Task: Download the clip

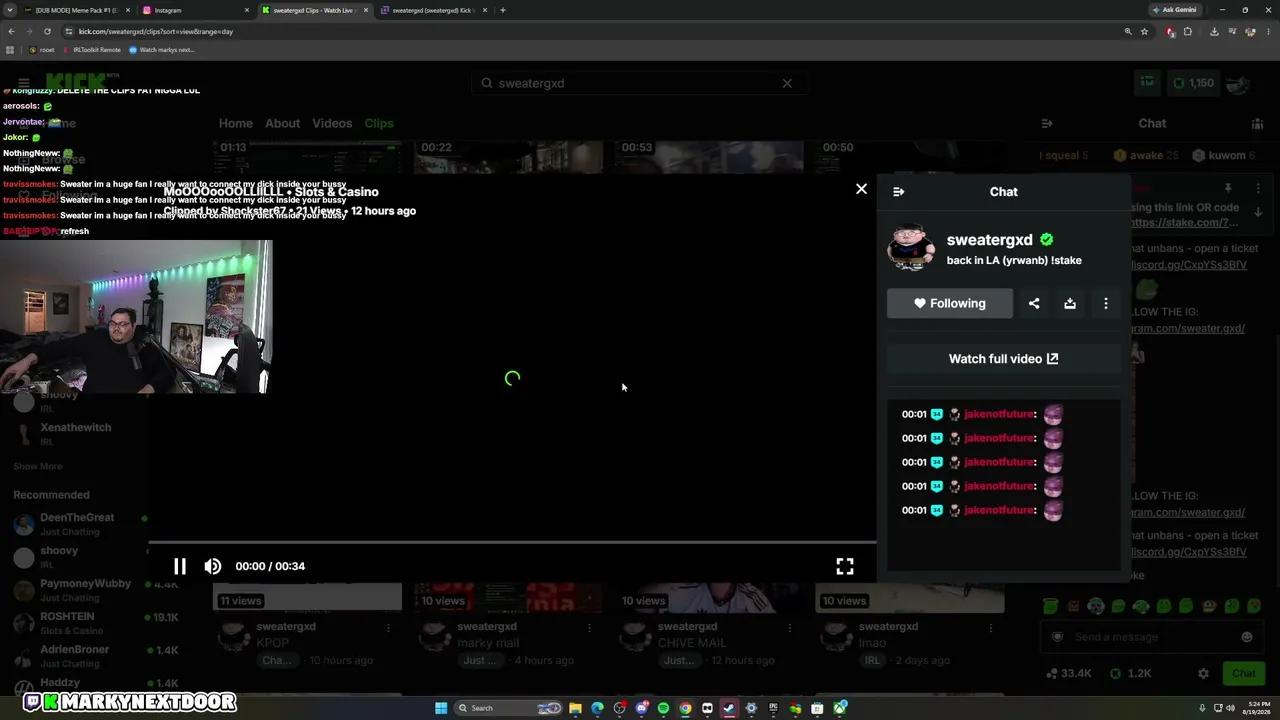Action: (x=1070, y=303)
